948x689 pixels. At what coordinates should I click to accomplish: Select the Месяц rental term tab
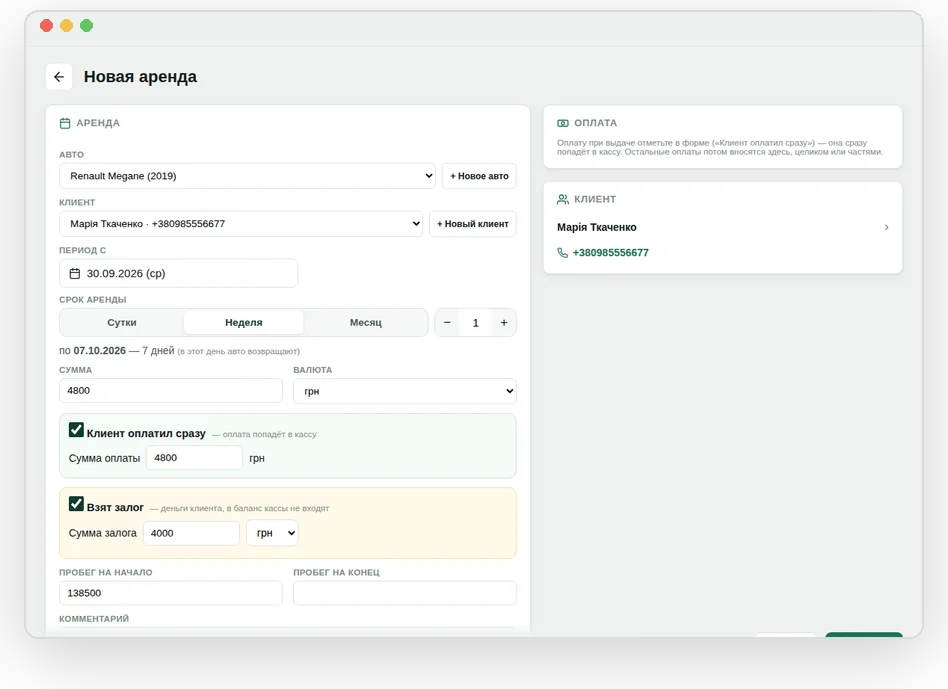pyautogui.click(x=366, y=323)
